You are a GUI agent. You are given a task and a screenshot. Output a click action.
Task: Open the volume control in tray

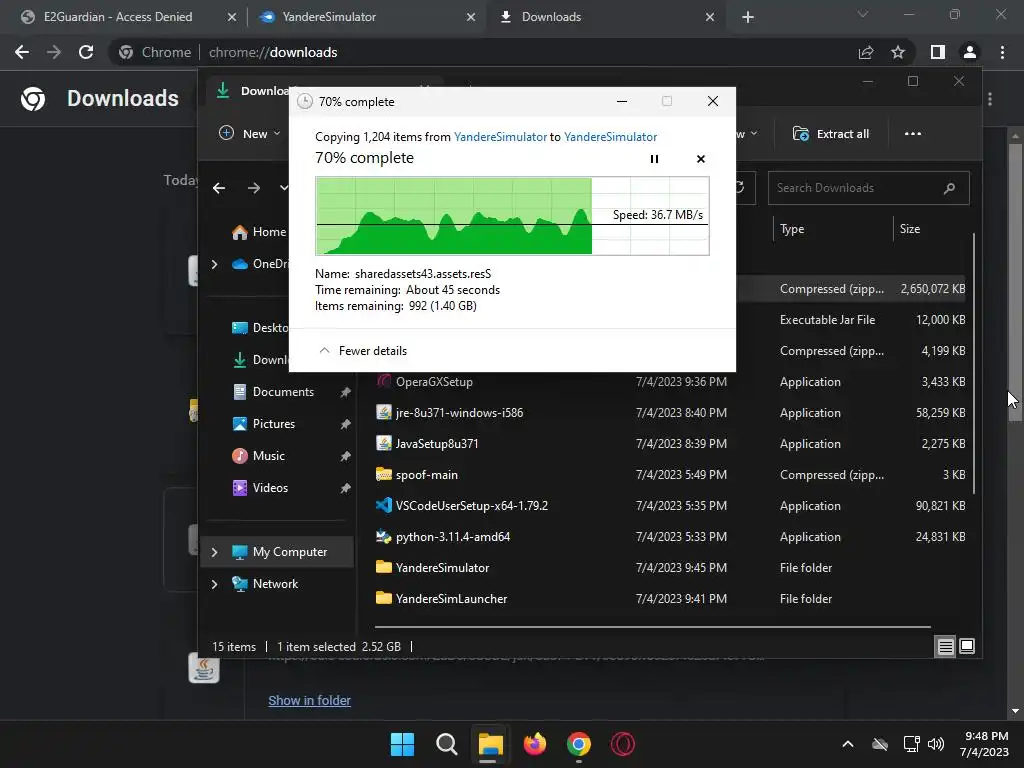(936, 744)
